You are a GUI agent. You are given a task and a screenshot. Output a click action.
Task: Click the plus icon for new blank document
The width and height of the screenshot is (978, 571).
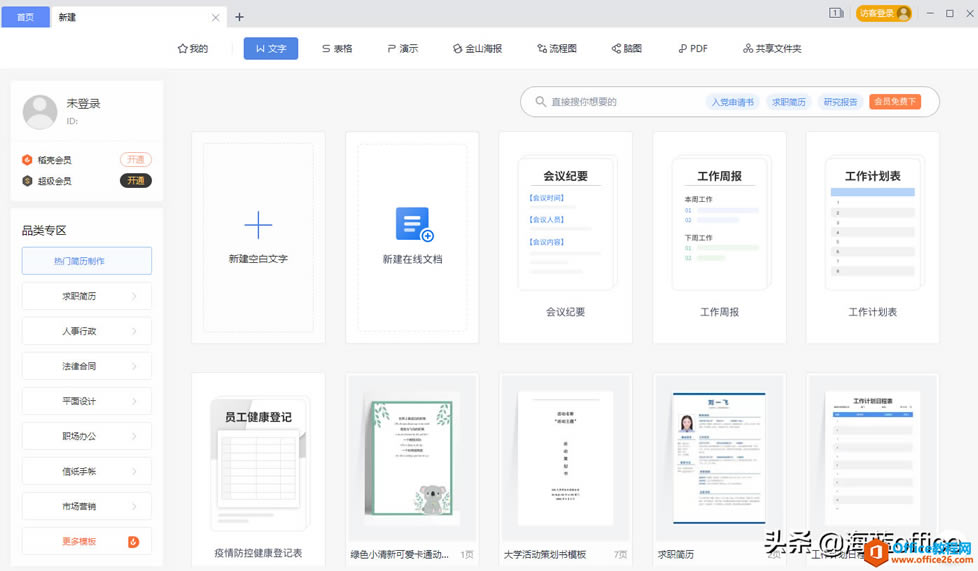point(258,225)
